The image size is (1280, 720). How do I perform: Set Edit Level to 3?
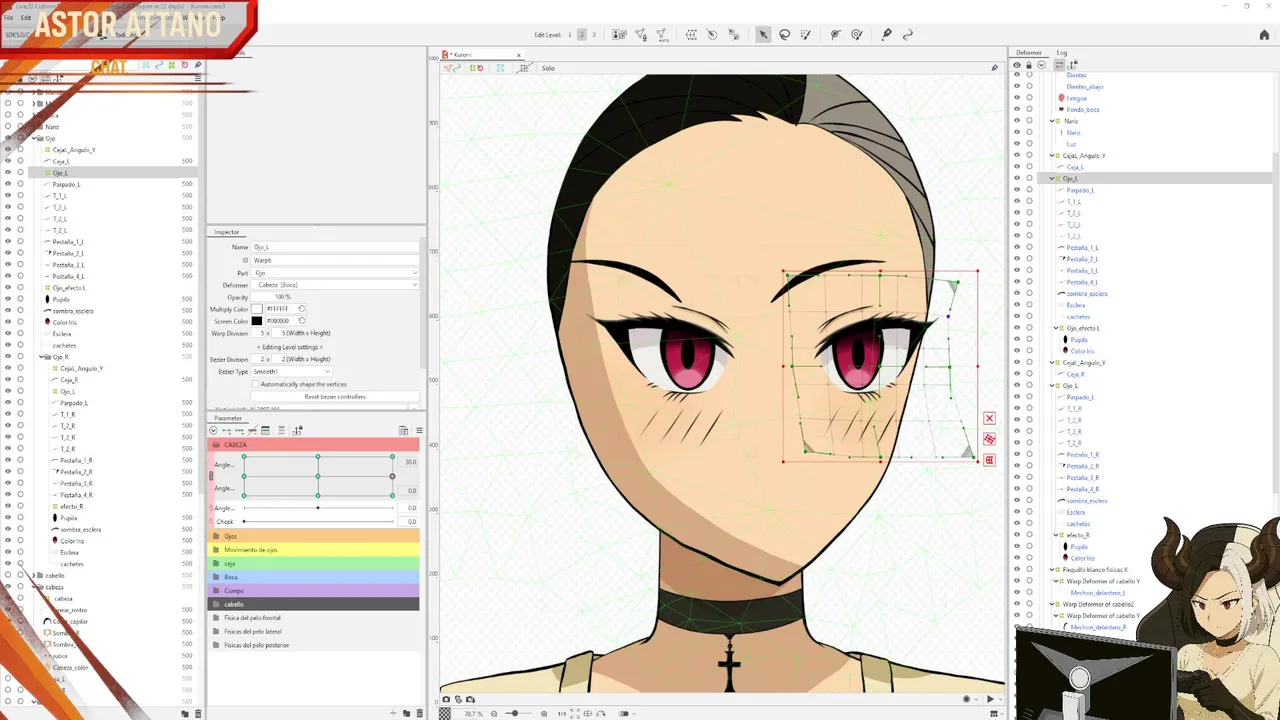point(593,35)
